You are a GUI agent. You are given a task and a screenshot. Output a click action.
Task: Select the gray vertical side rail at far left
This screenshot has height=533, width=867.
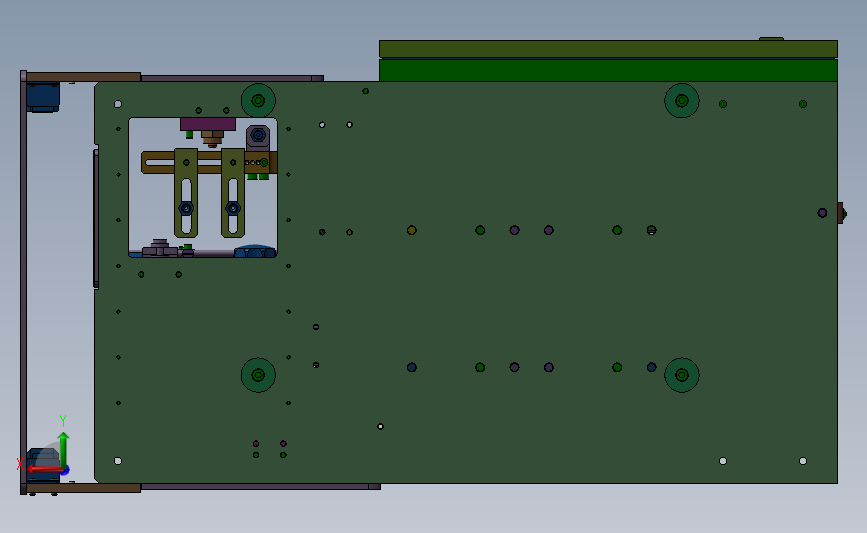click(x=23, y=282)
